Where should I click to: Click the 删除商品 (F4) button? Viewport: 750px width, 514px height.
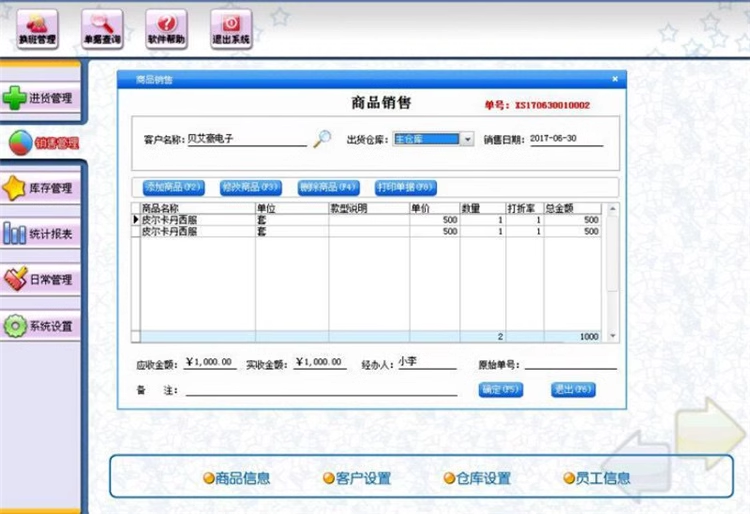(329, 187)
